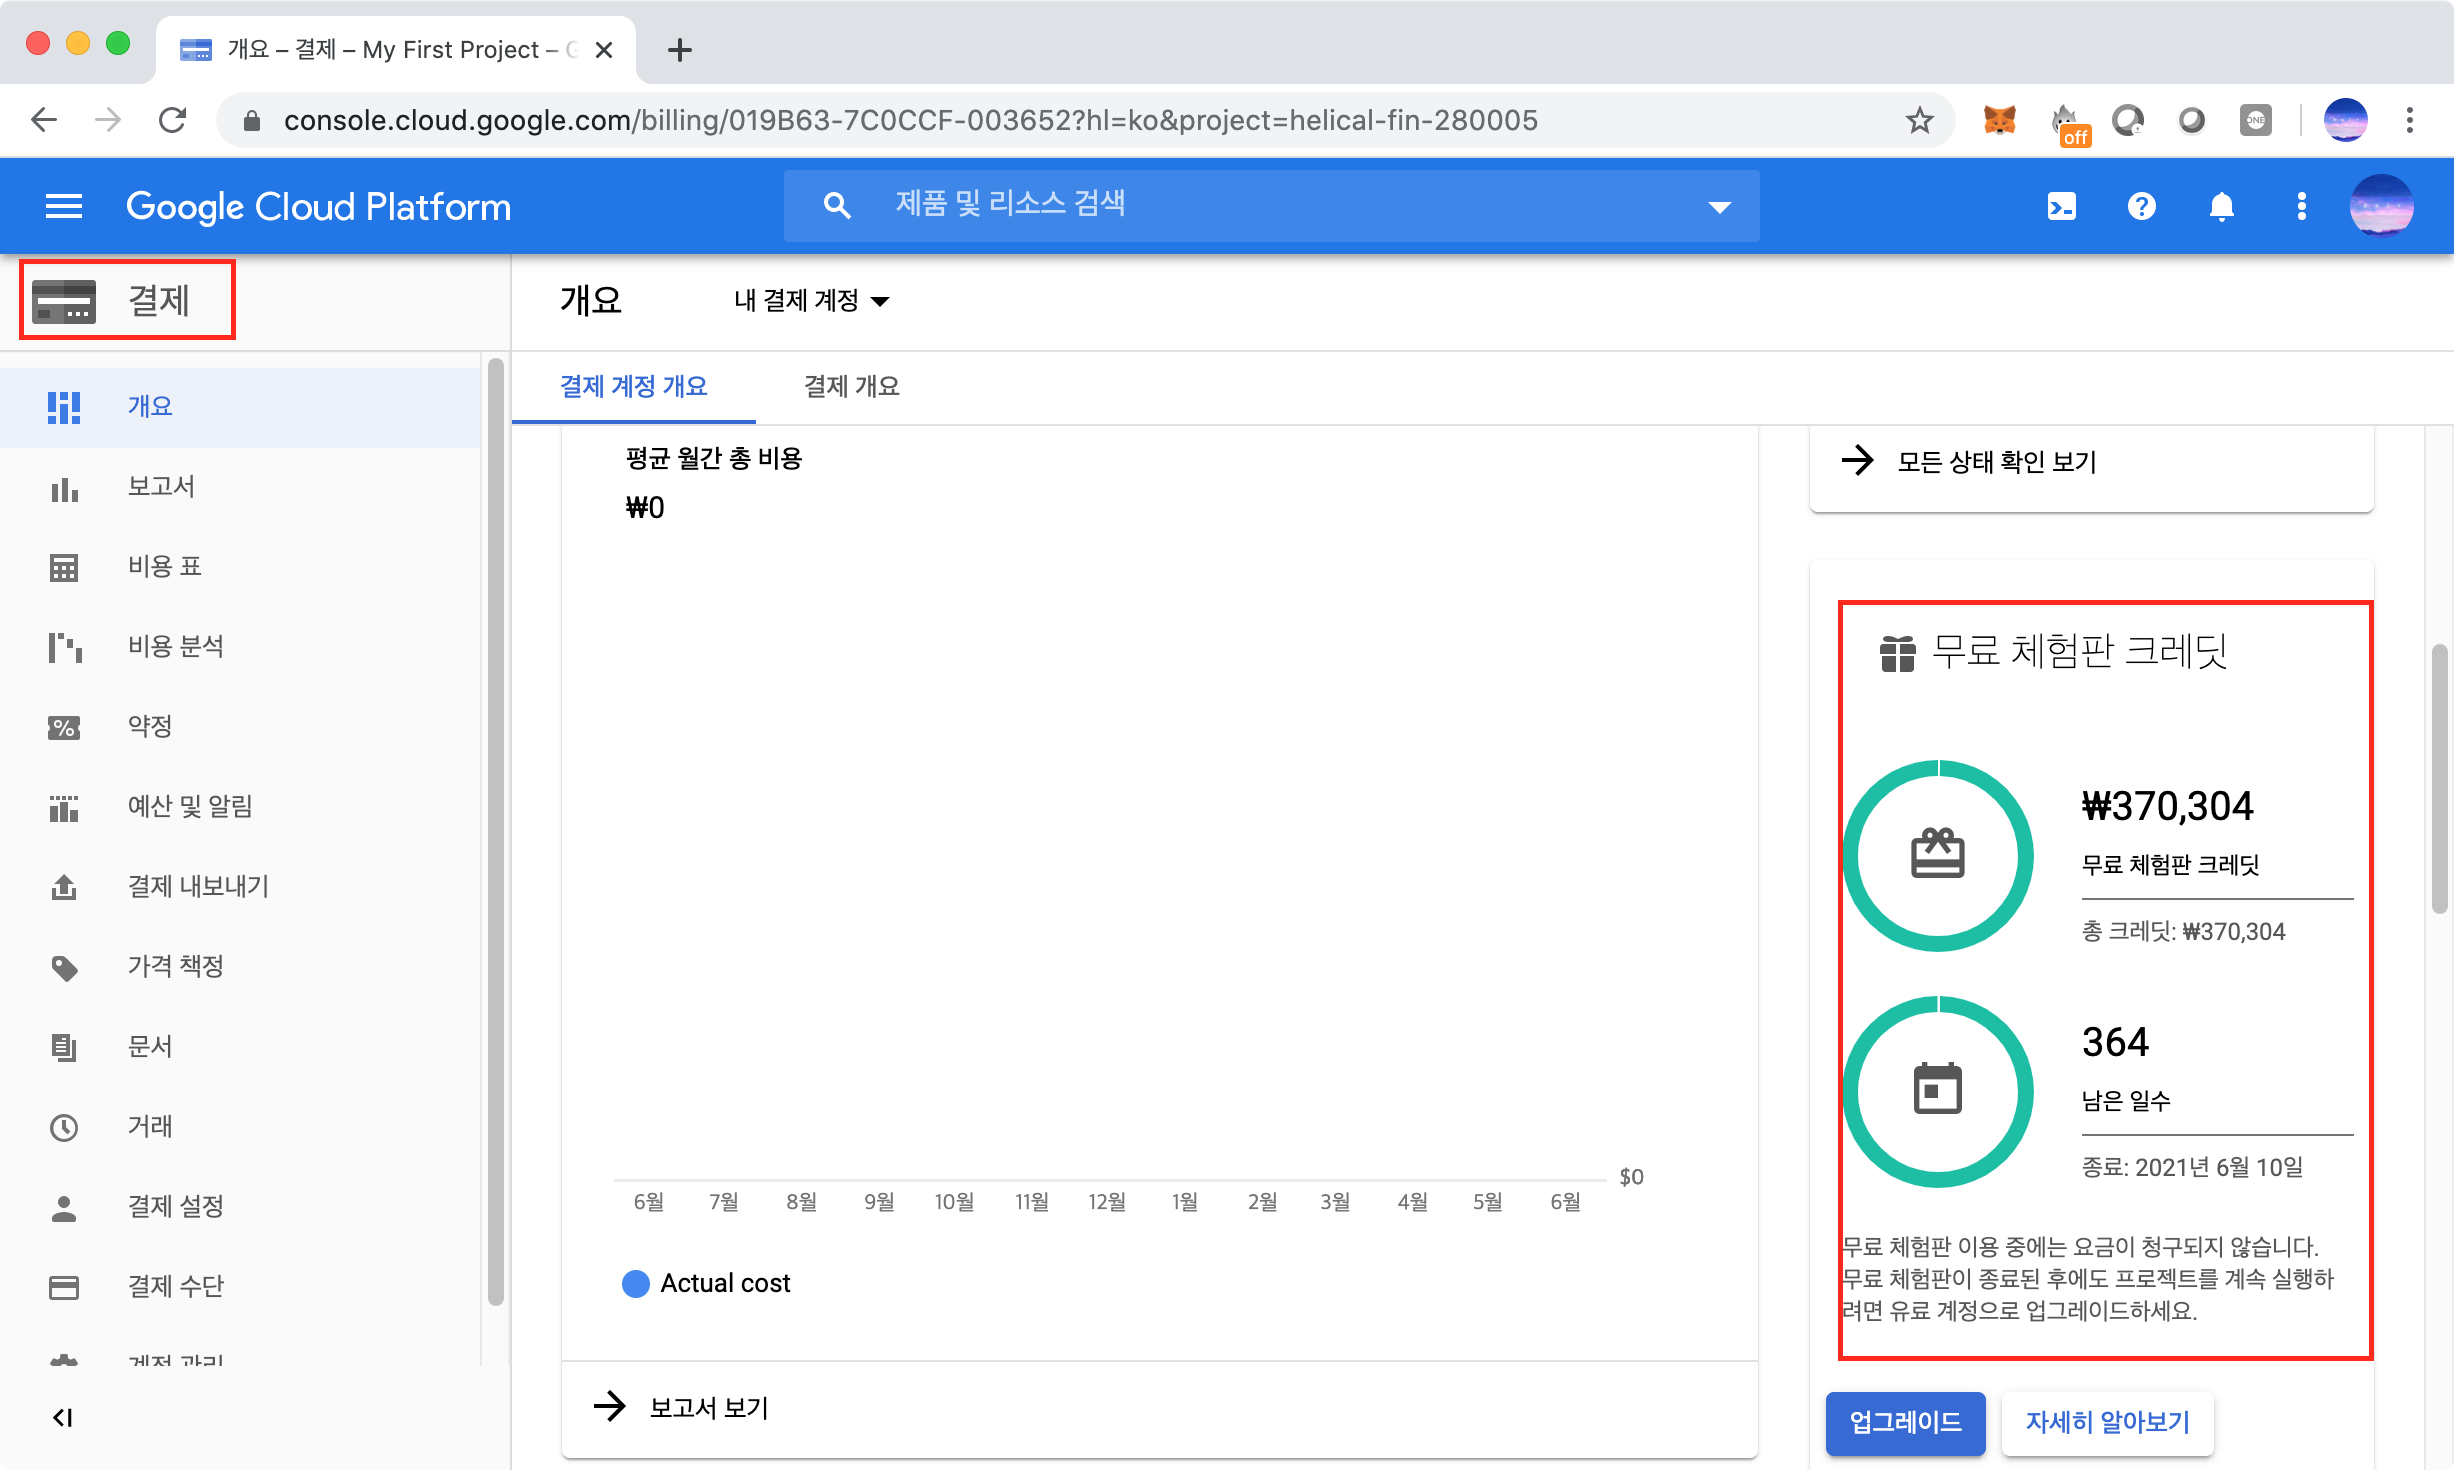Expand the search bar dropdown arrow
Screen dimensions: 2454x1470
tap(1719, 207)
